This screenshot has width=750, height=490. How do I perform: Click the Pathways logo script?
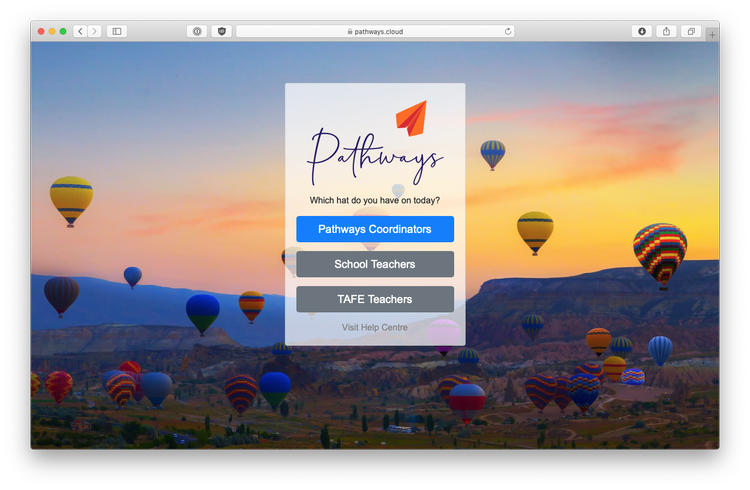(375, 157)
